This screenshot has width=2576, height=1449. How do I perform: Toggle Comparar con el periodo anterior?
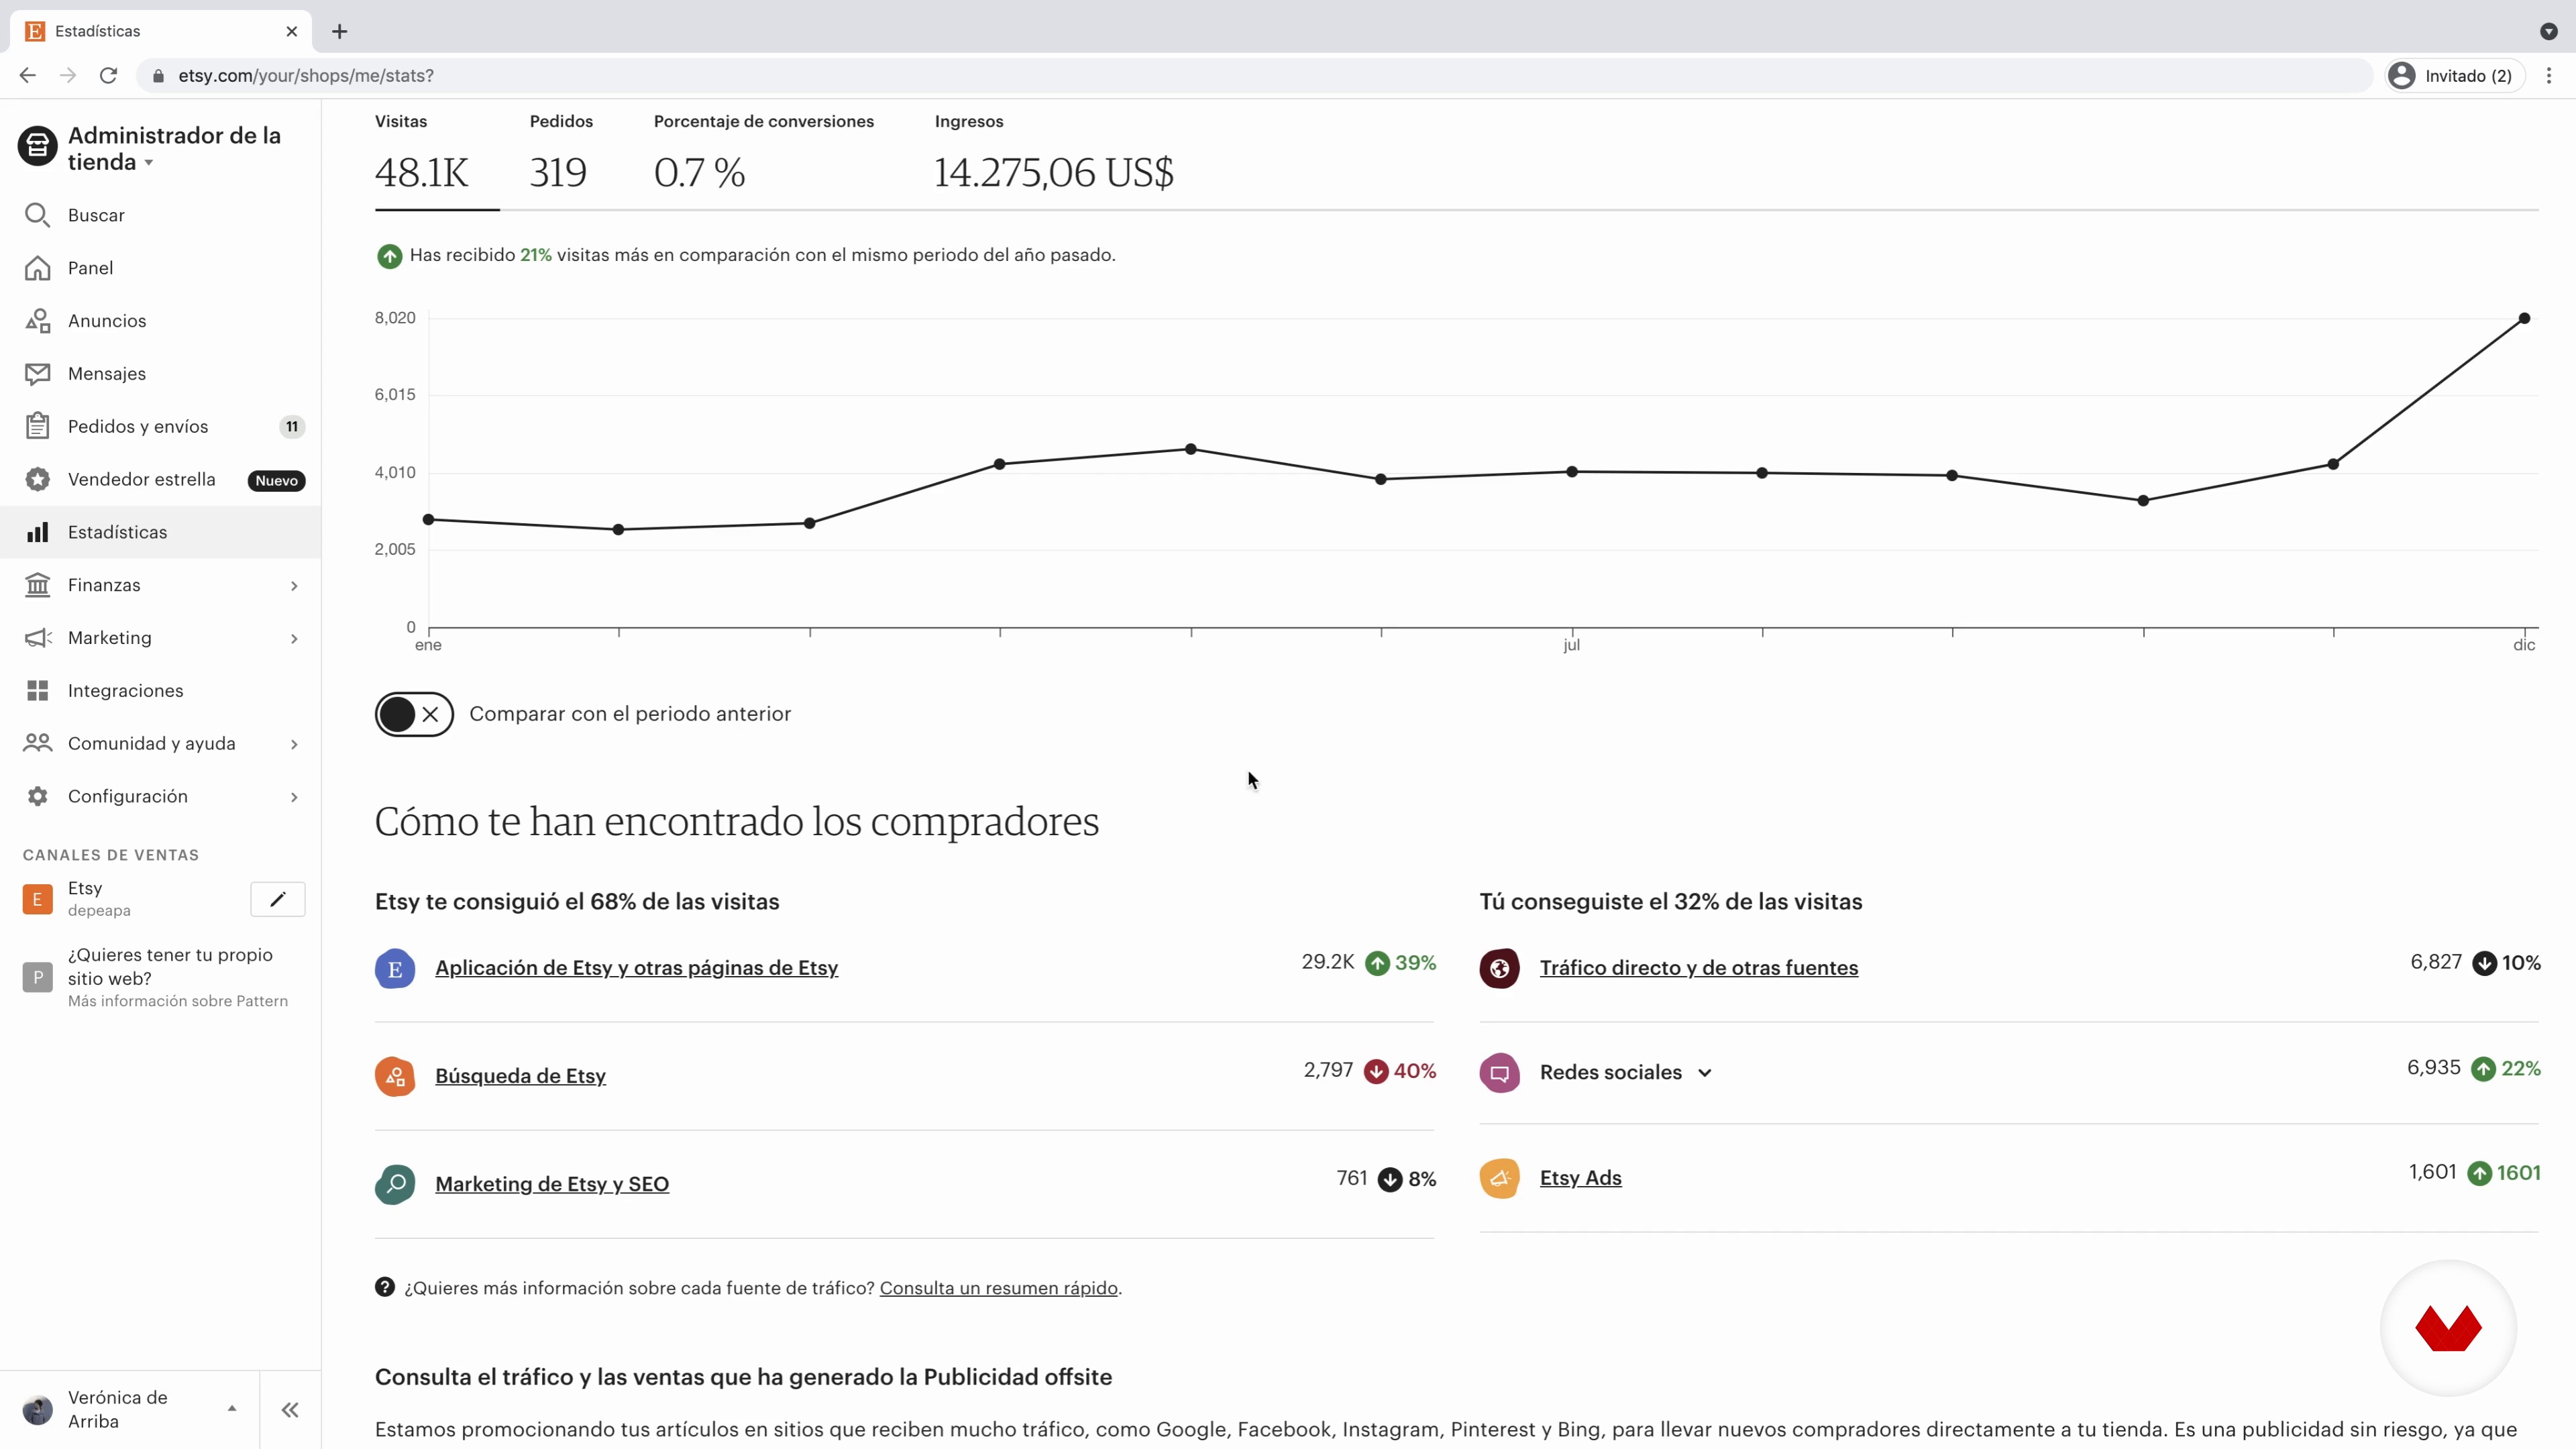[414, 714]
